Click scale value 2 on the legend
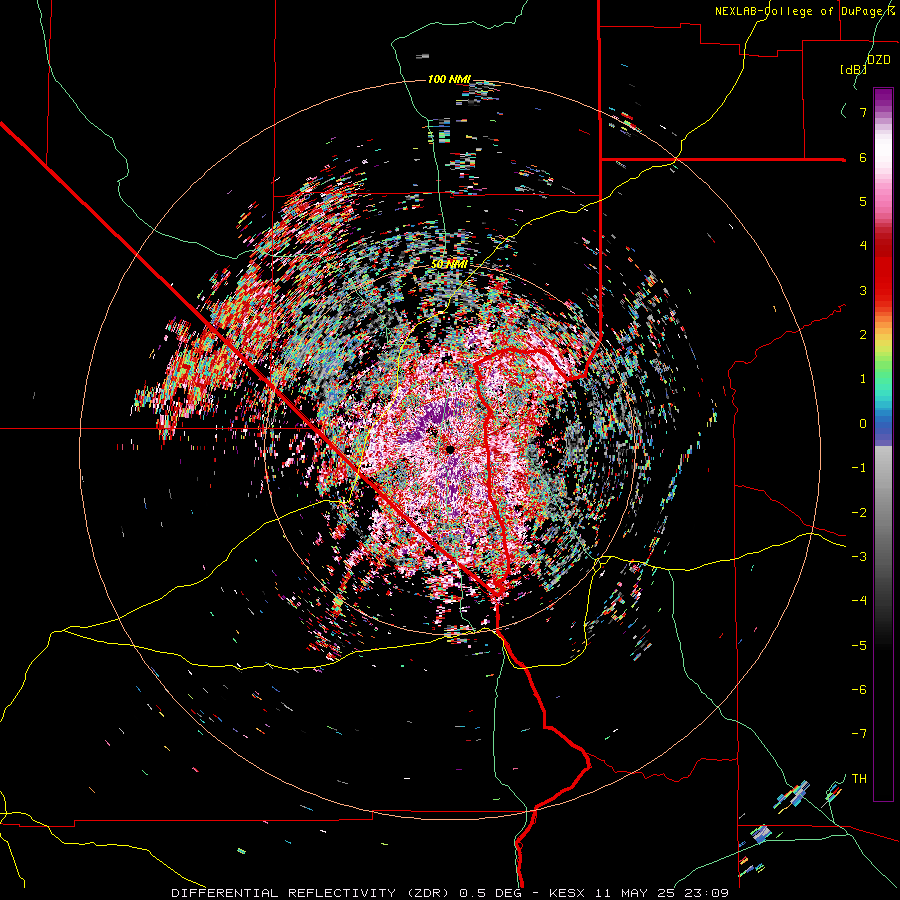This screenshot has height=900, width=900. 863,335
